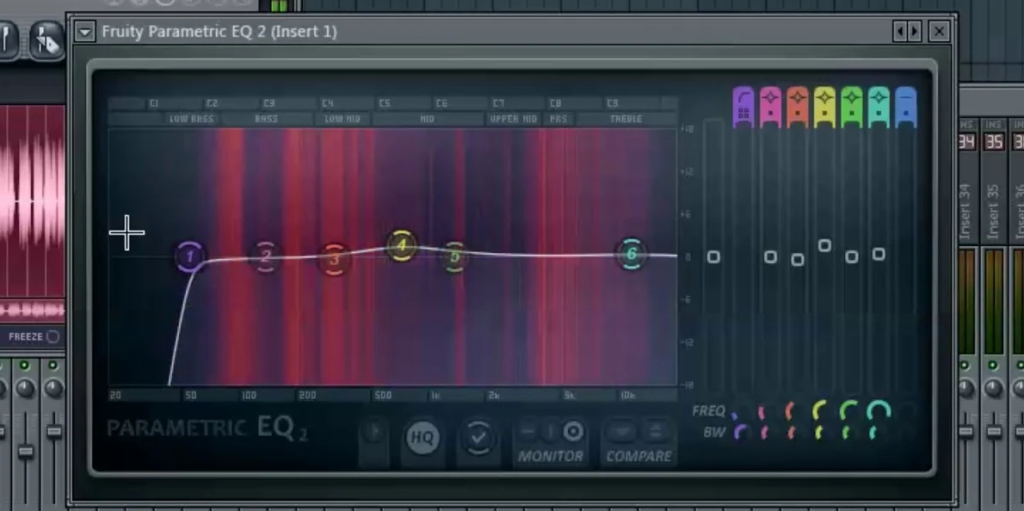
Task: Click the blue band 7 filter type token
Action: coord(906,108)
